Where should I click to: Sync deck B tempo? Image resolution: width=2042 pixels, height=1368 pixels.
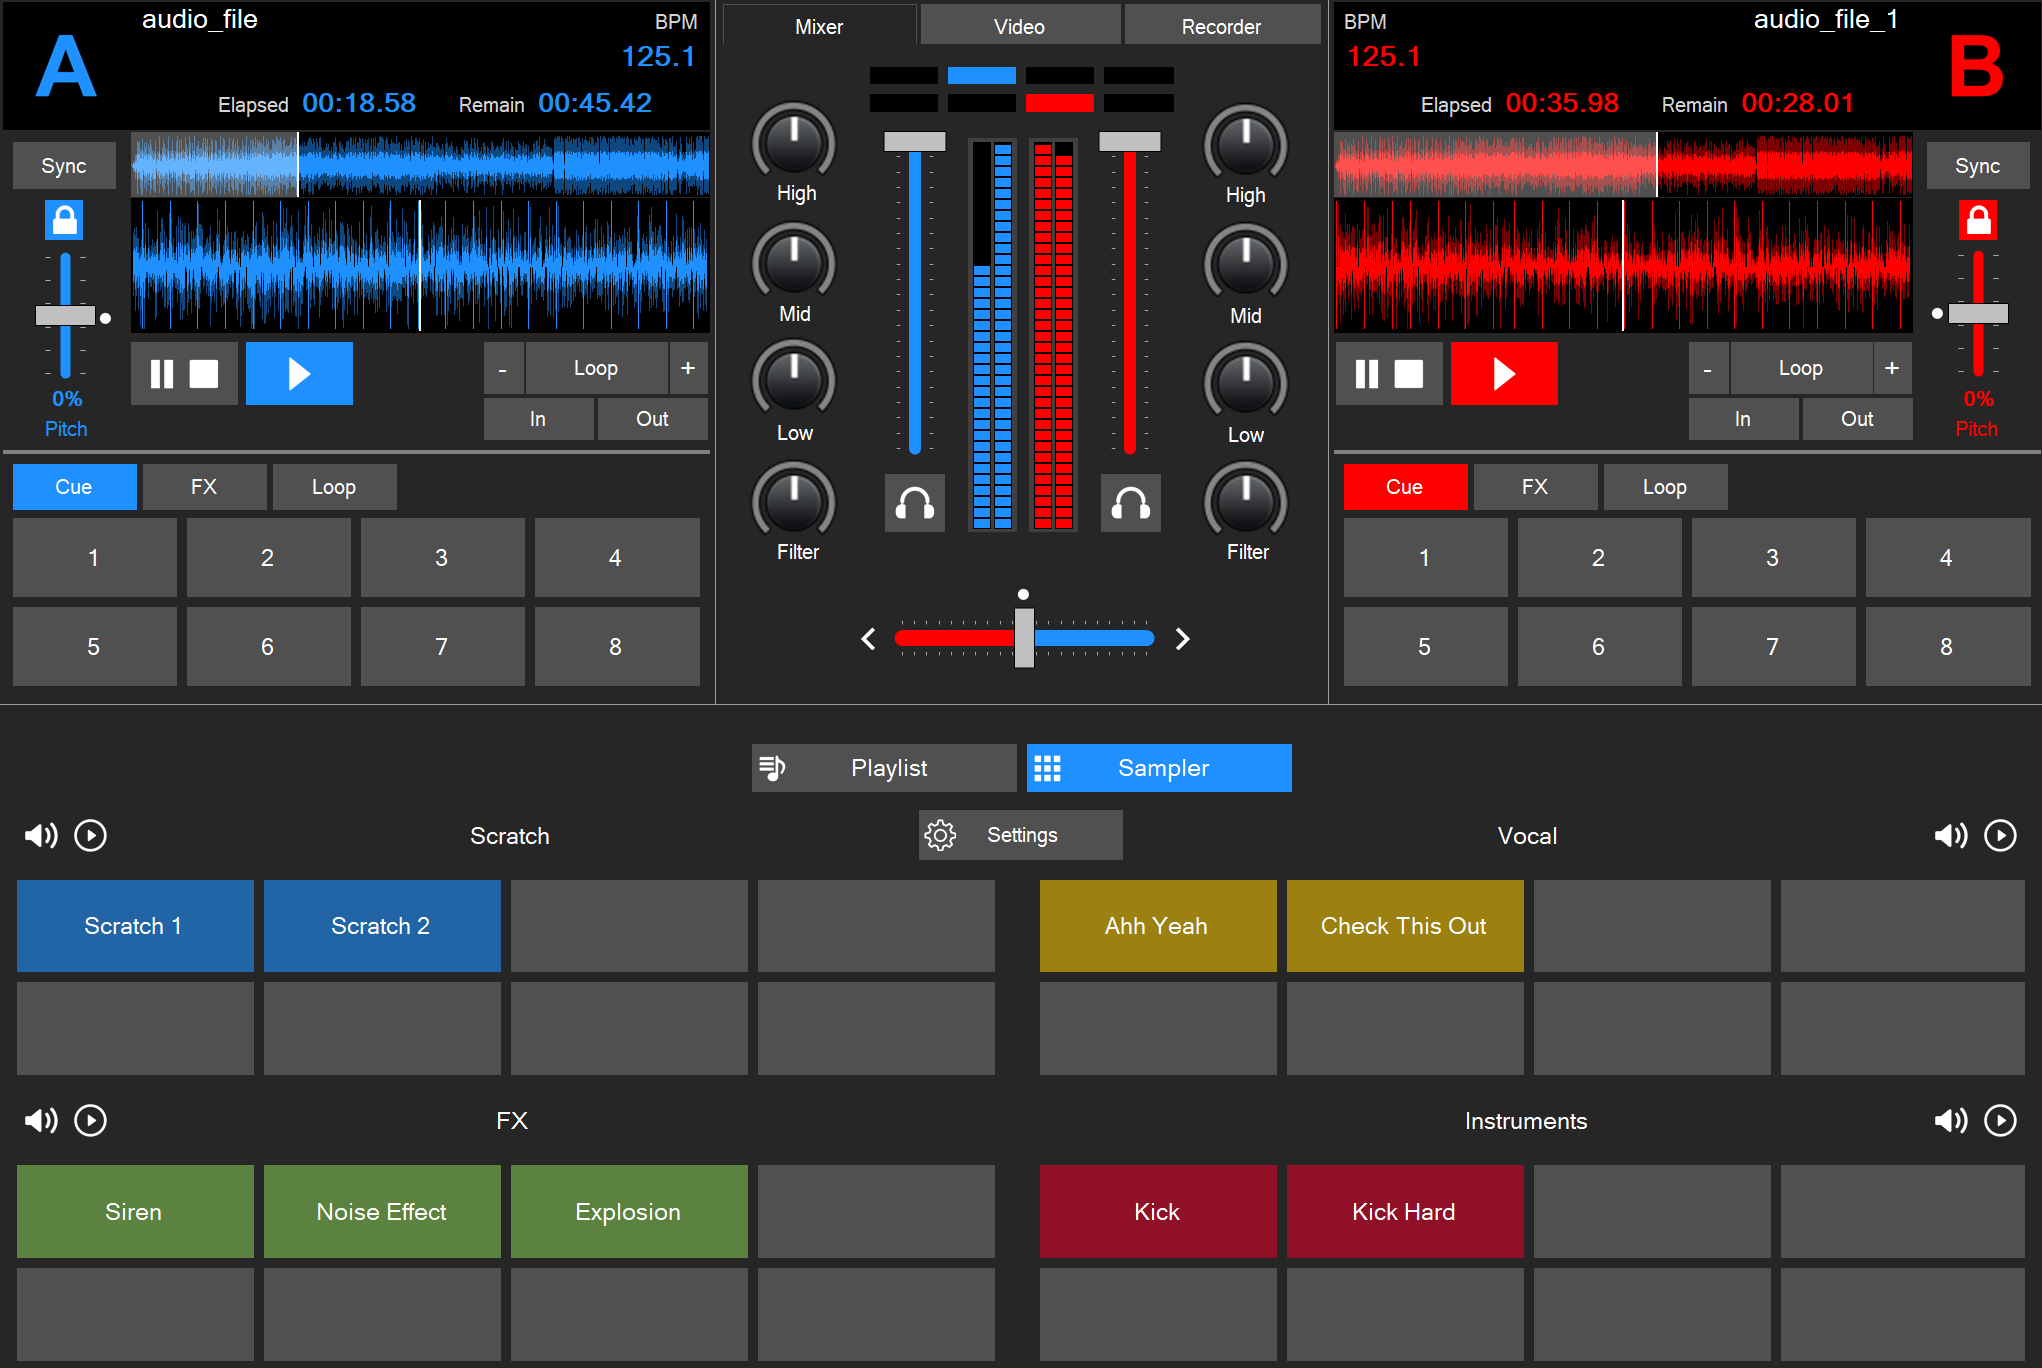pos(1978,166)
